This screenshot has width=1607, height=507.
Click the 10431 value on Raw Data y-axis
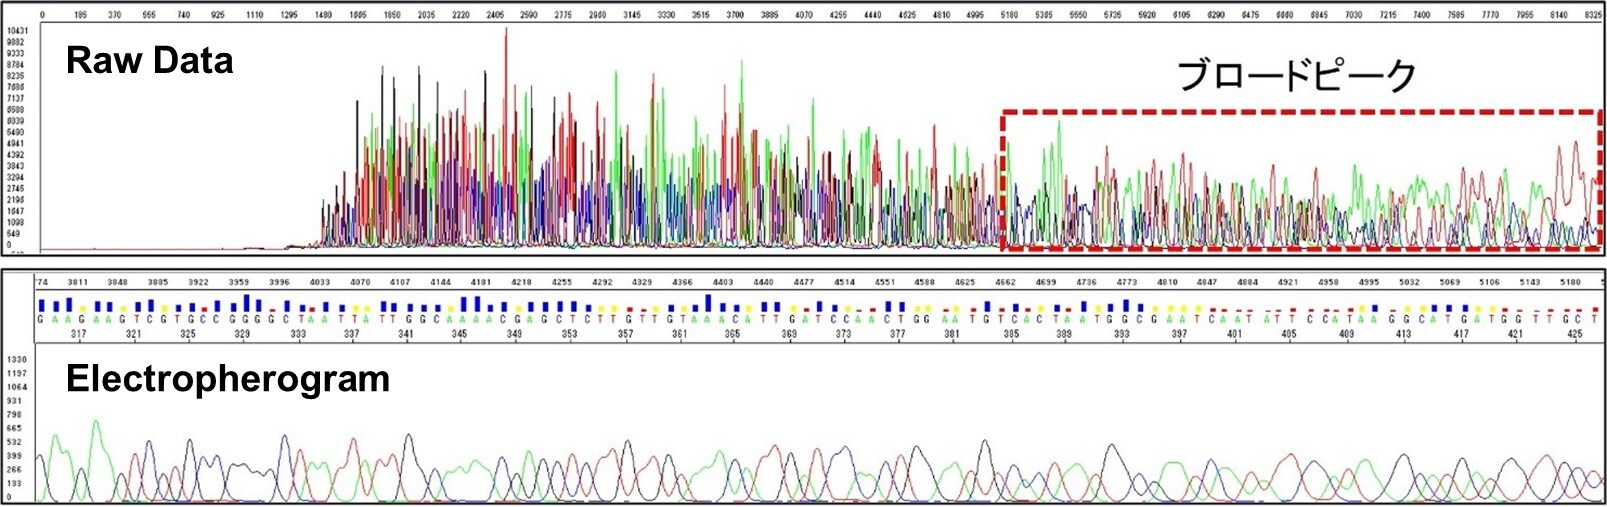click(x=16, y=33)
